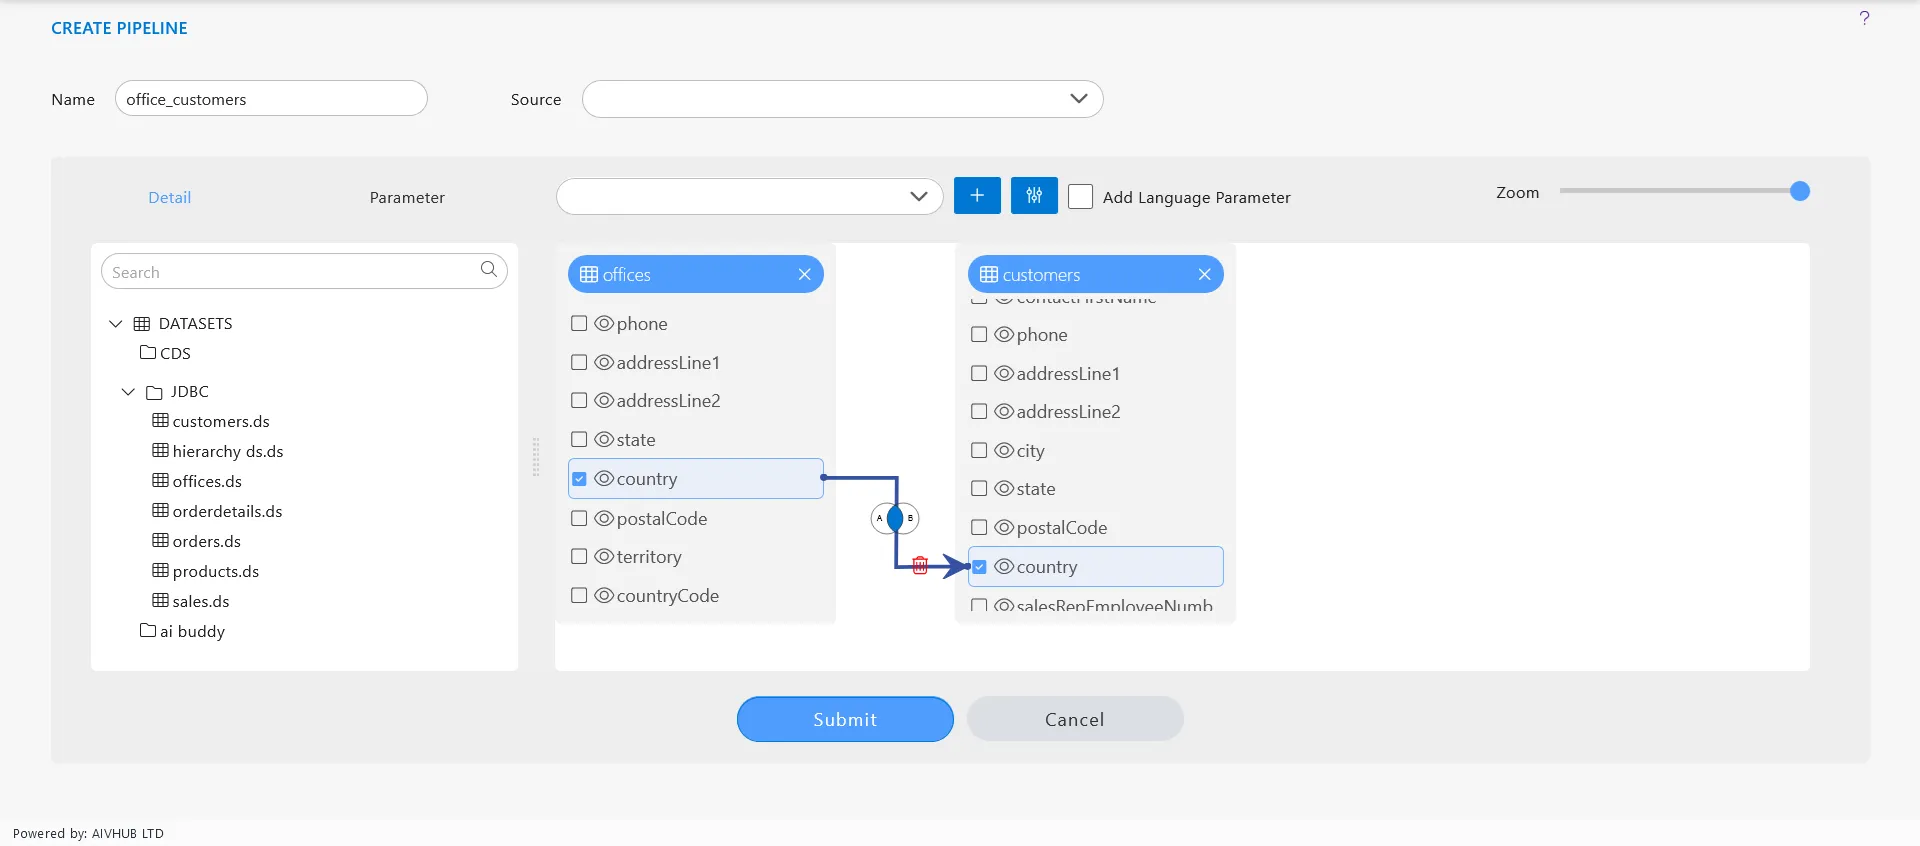Click the blue plus add button

point(977,195)
